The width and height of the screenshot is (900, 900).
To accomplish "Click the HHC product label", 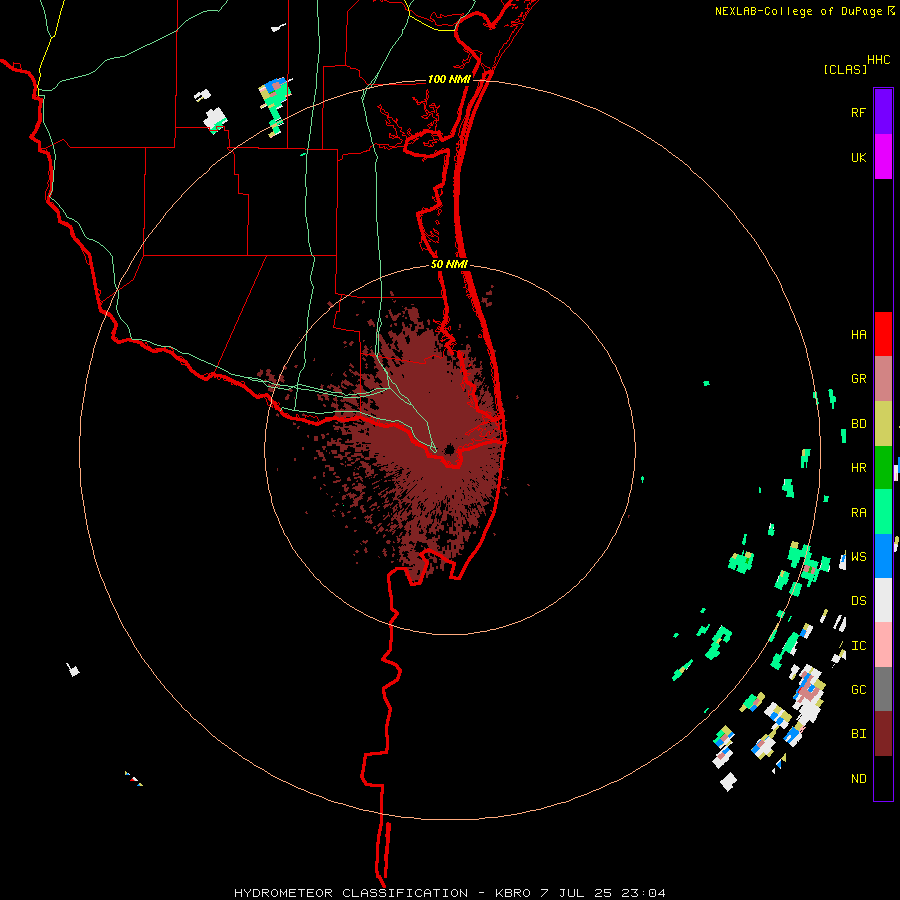I will (x=879, y=60).
